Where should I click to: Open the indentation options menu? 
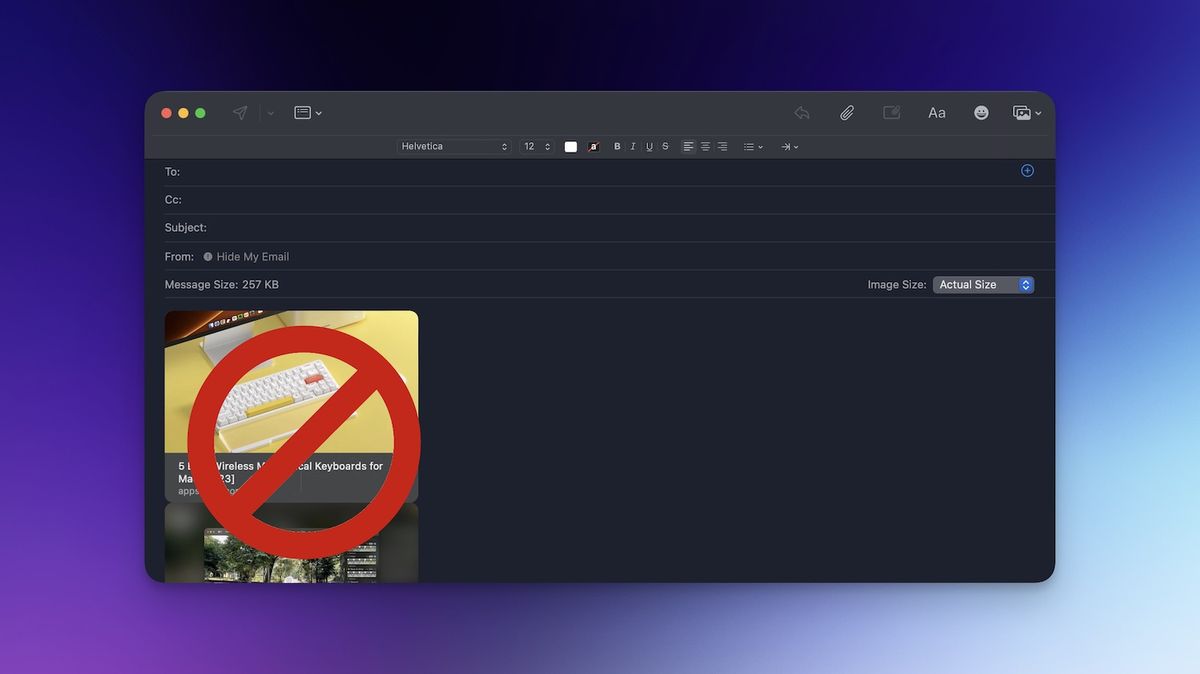[789, 147]
